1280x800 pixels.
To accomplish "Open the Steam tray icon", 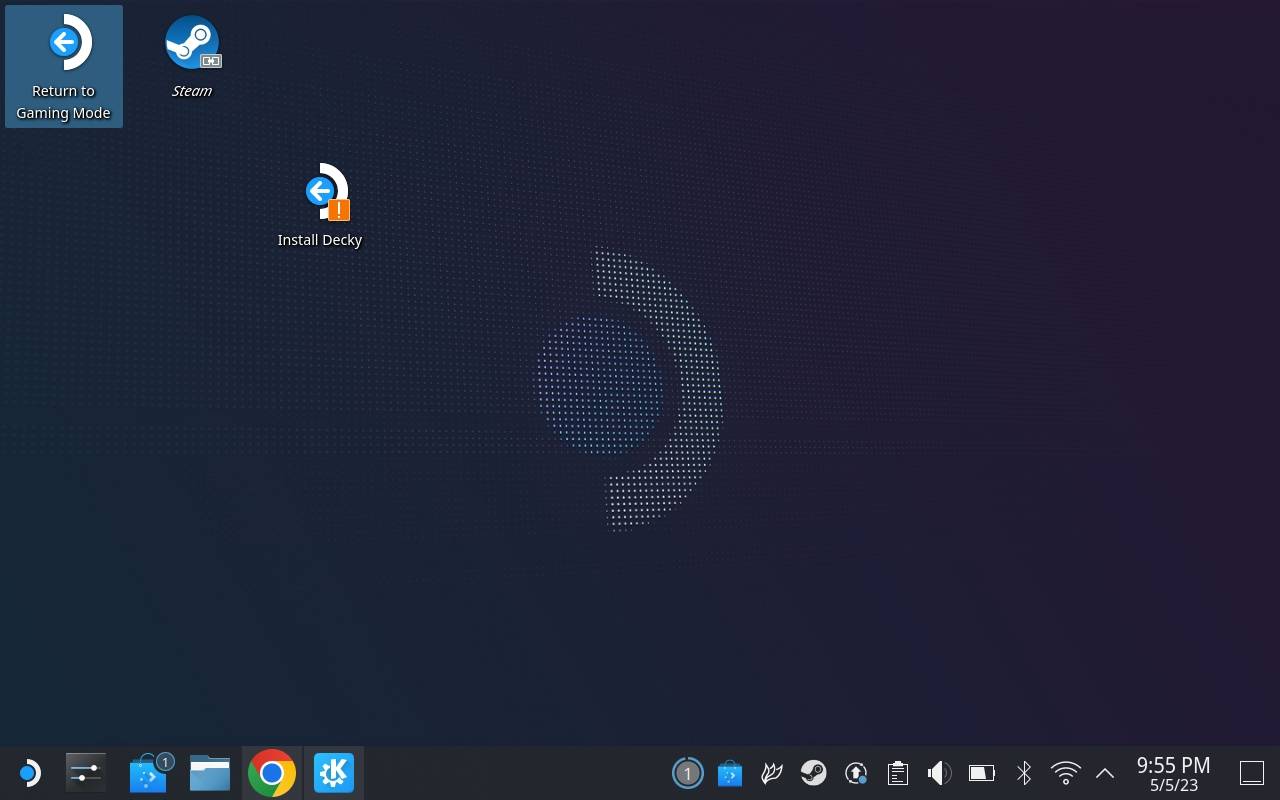I will coord(814,773).
